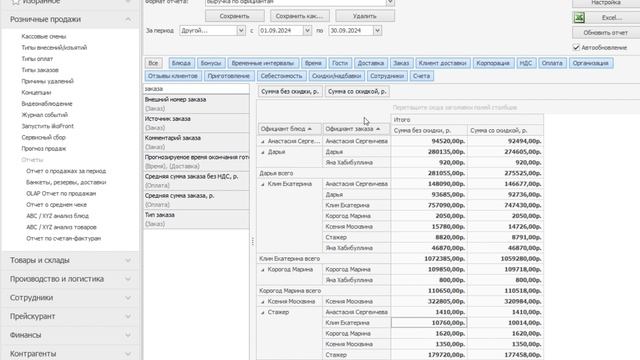Image resolution: width=640 pixels, height=360 pixels.
Task: Select the Источник заказа field
Action: 196,123
